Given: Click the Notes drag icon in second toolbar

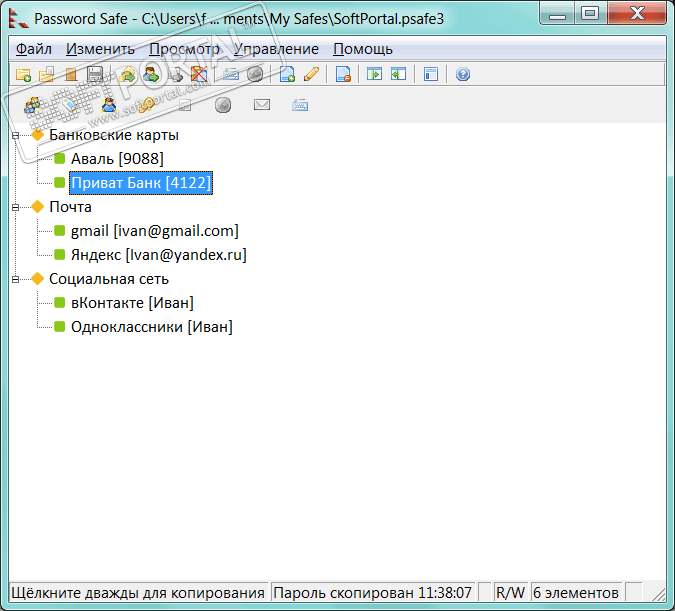Looking at the screenshot, I should (x=185, y=105).
